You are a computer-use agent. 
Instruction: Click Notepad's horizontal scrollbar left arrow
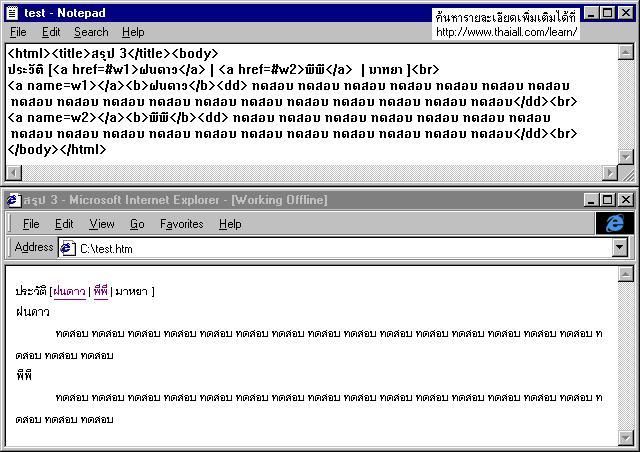point(13,173)
